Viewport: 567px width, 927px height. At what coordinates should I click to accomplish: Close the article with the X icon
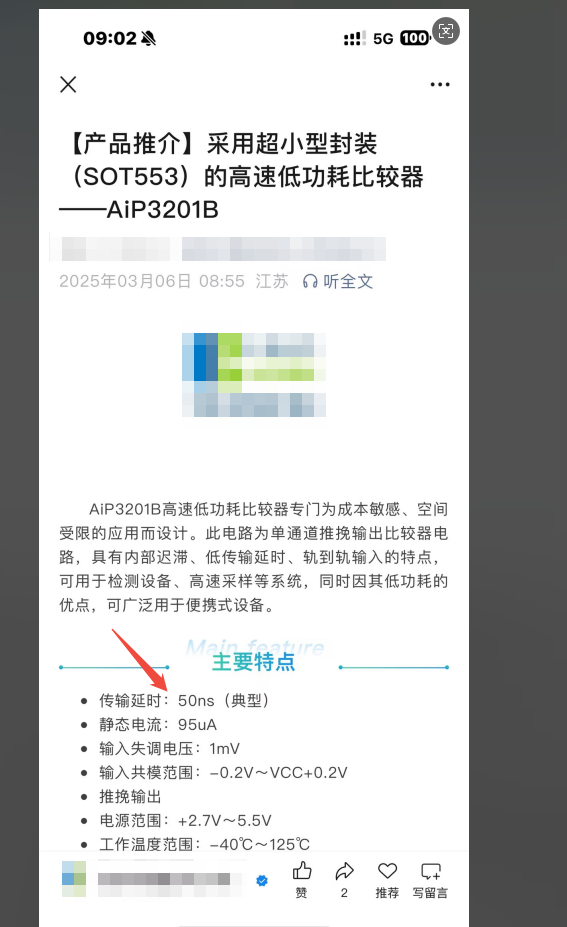tap(69, 85)
